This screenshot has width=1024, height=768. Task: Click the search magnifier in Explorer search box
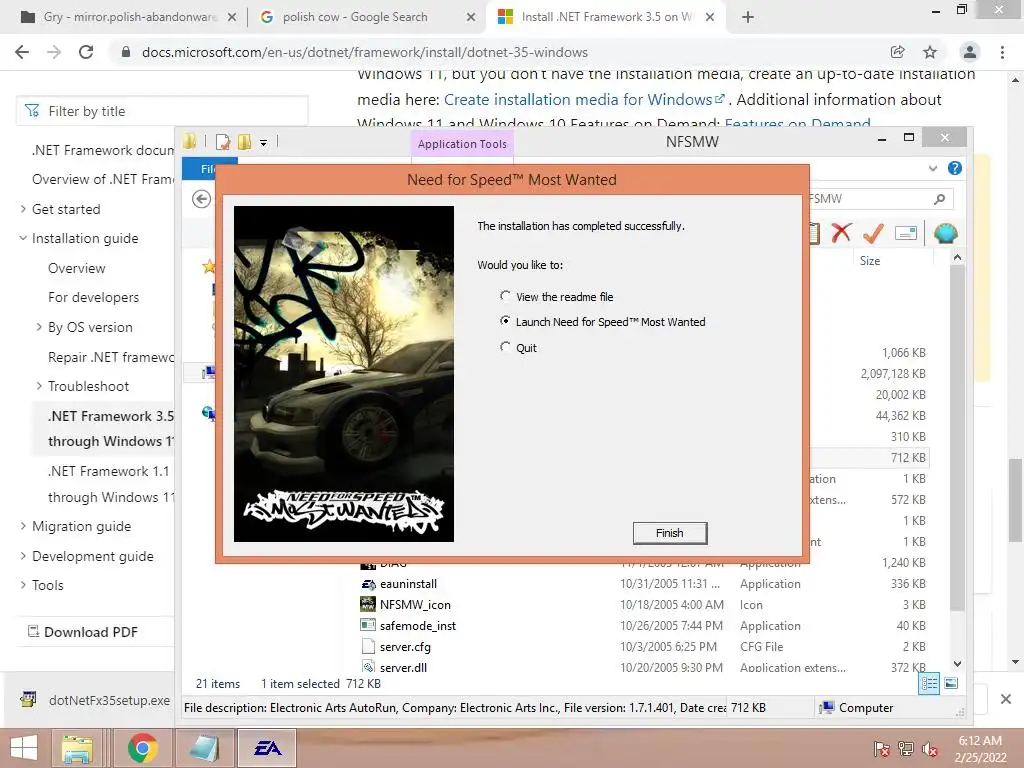[x=939, y=199]
